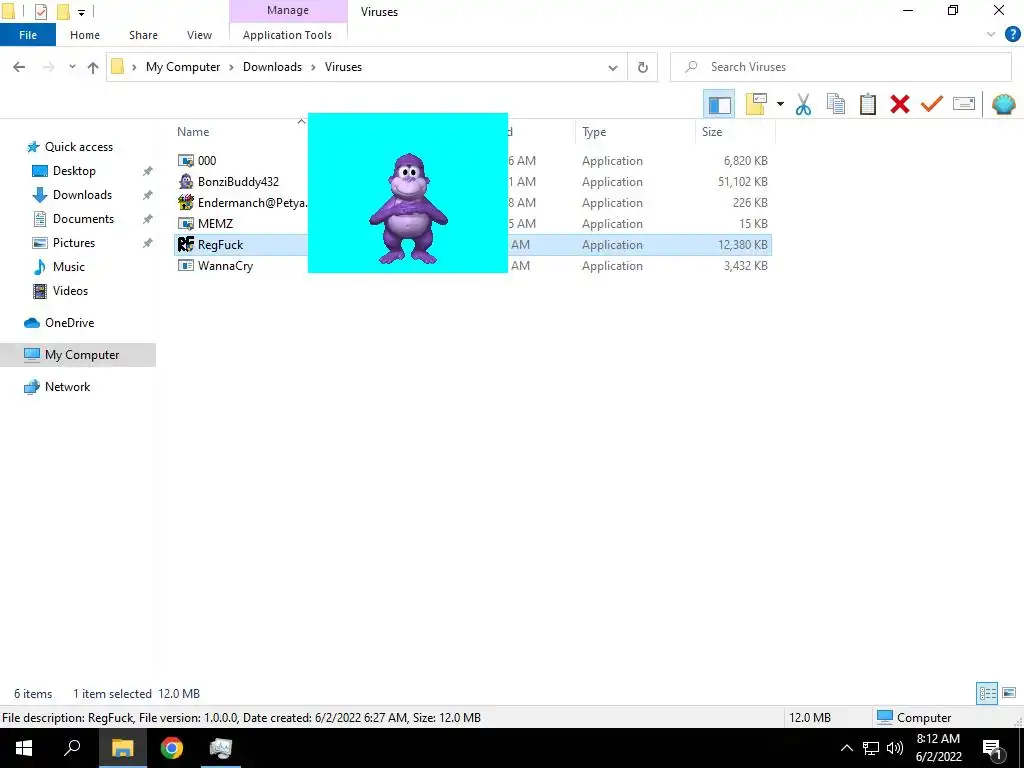Screen dimensions: 1024x768
Task: Open Network in navigation pane
Action: [67, 387]
